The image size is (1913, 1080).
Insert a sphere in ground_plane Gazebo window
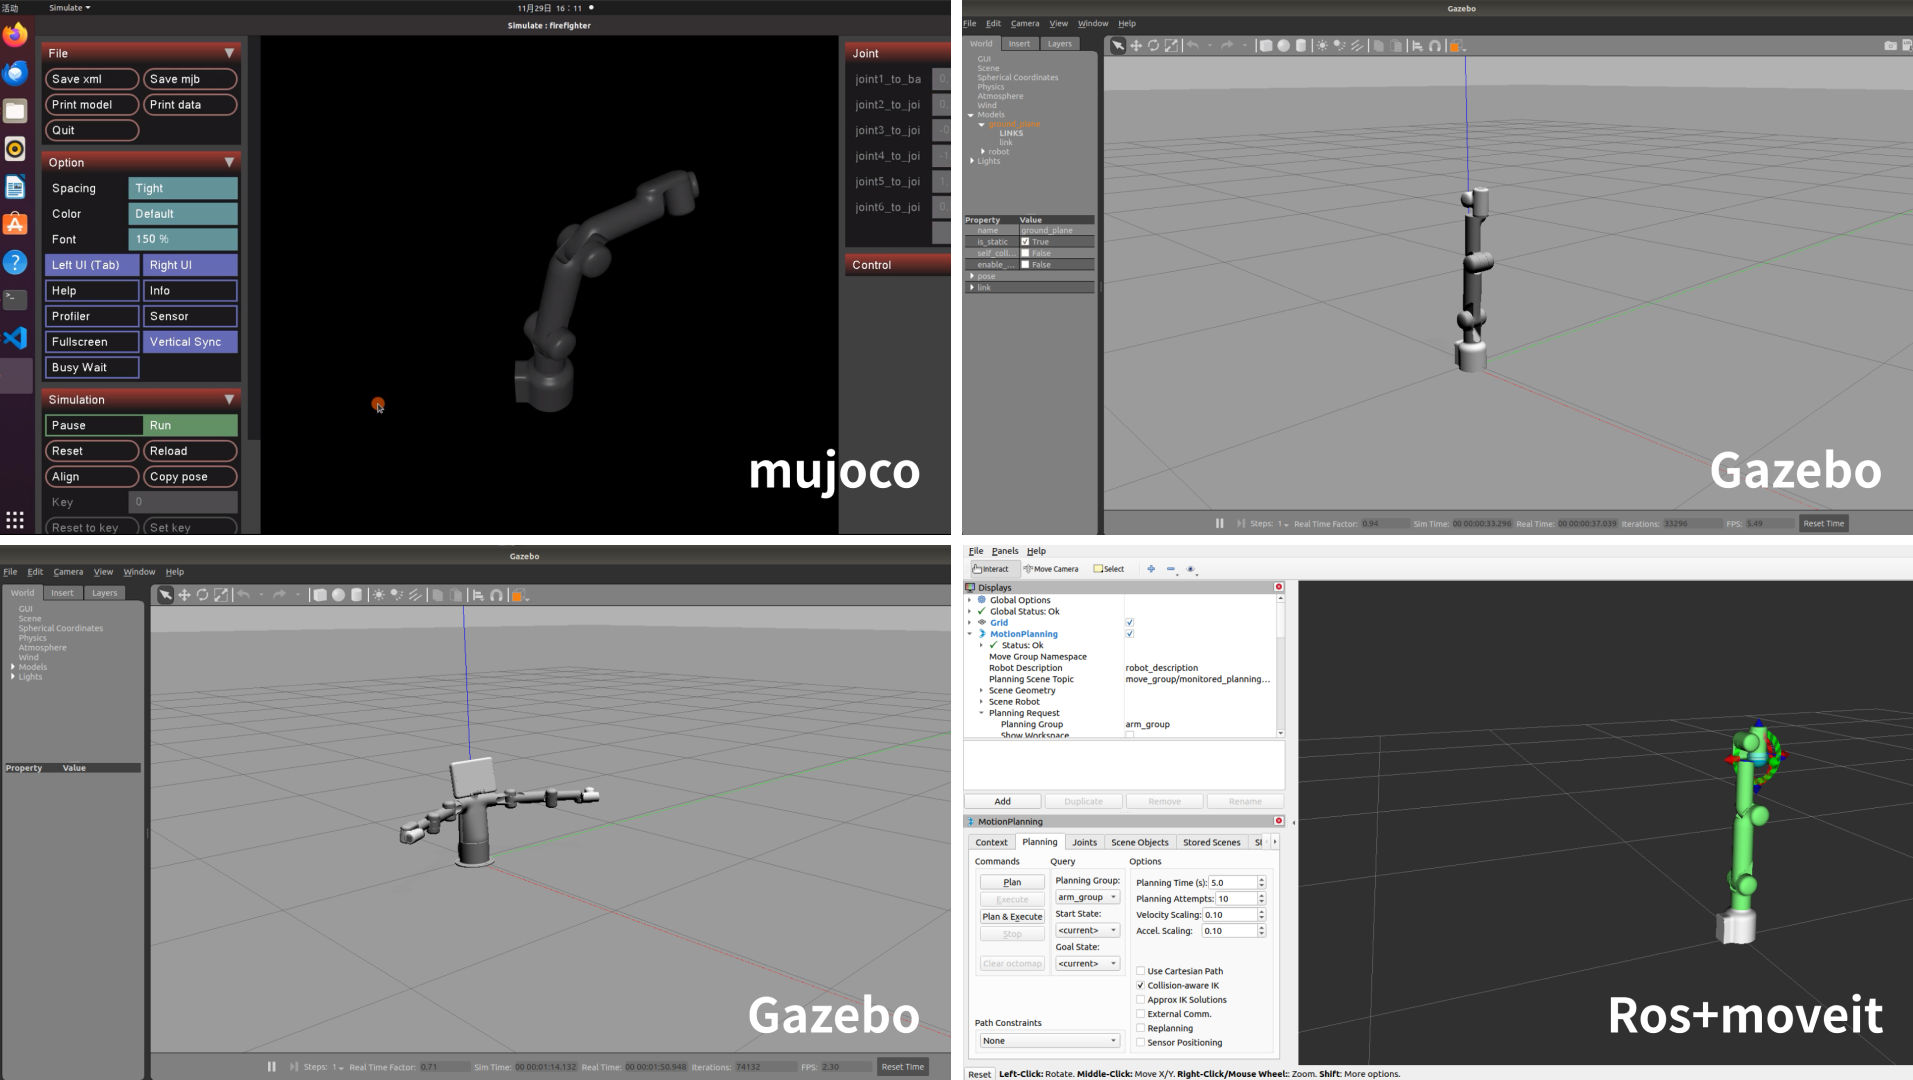click(x=1283, y=45)
